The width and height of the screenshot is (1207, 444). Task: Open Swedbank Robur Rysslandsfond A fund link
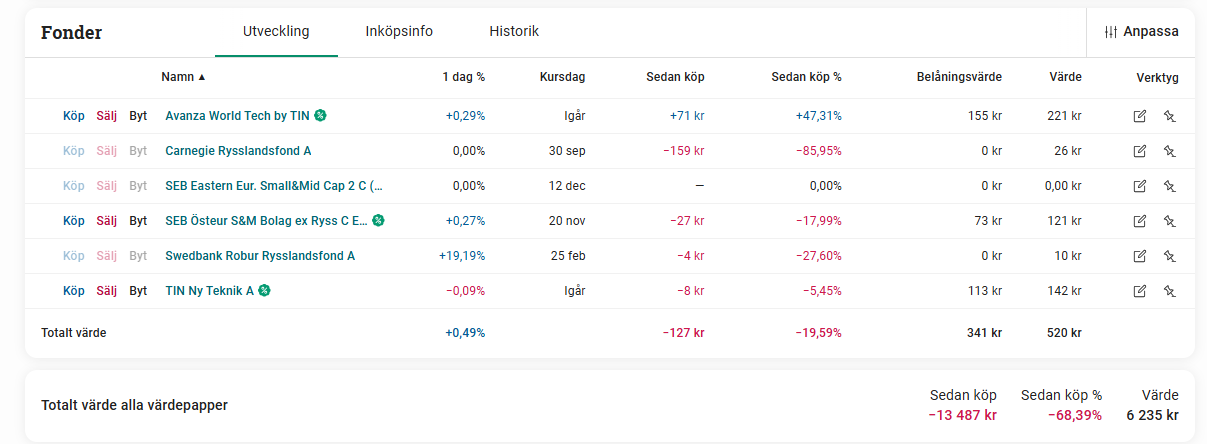(260, 256)
